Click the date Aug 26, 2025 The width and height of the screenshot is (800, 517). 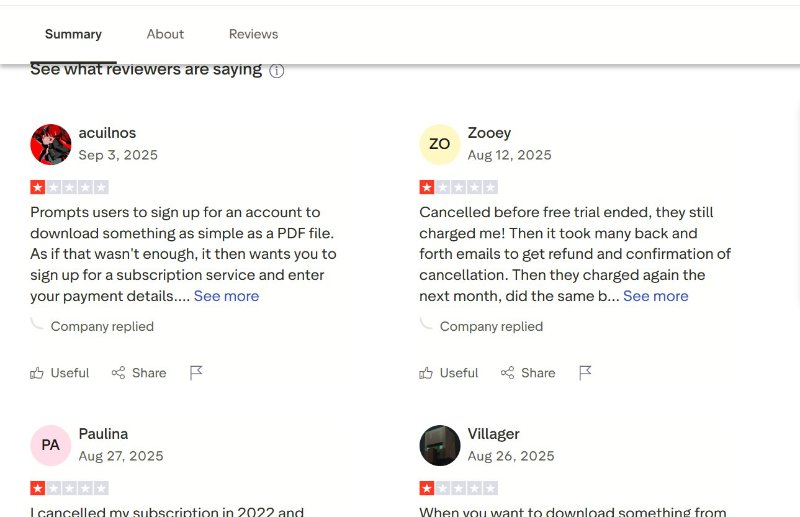pyautogui.click(x=511, y=456)
